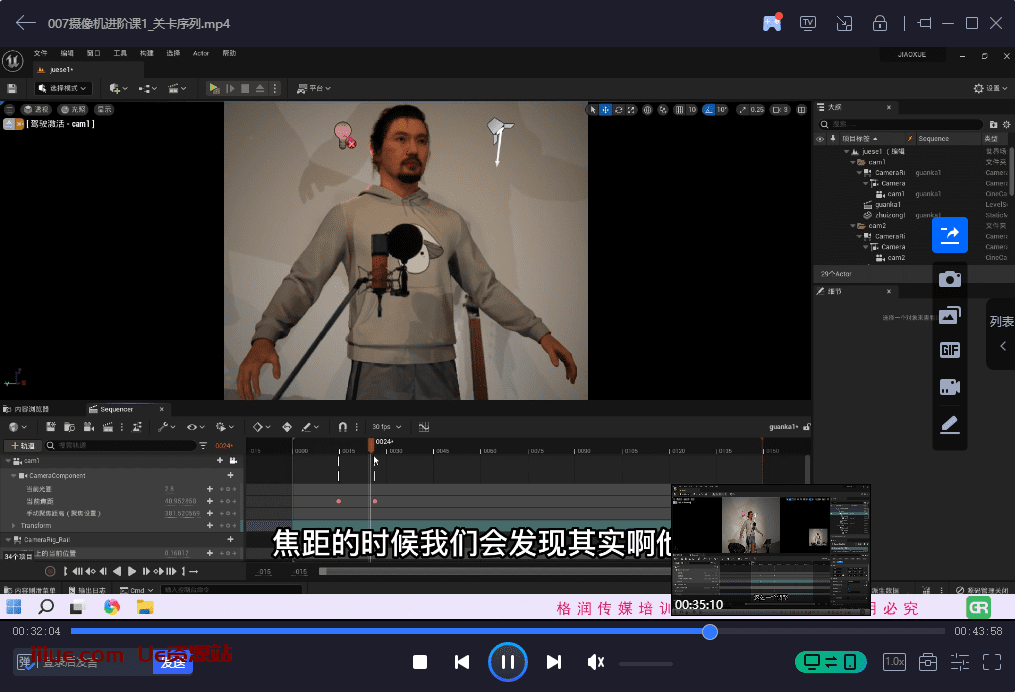Stop the video with the square button
This screenshot has height=692, width=1015.
[x=420, y=662]
